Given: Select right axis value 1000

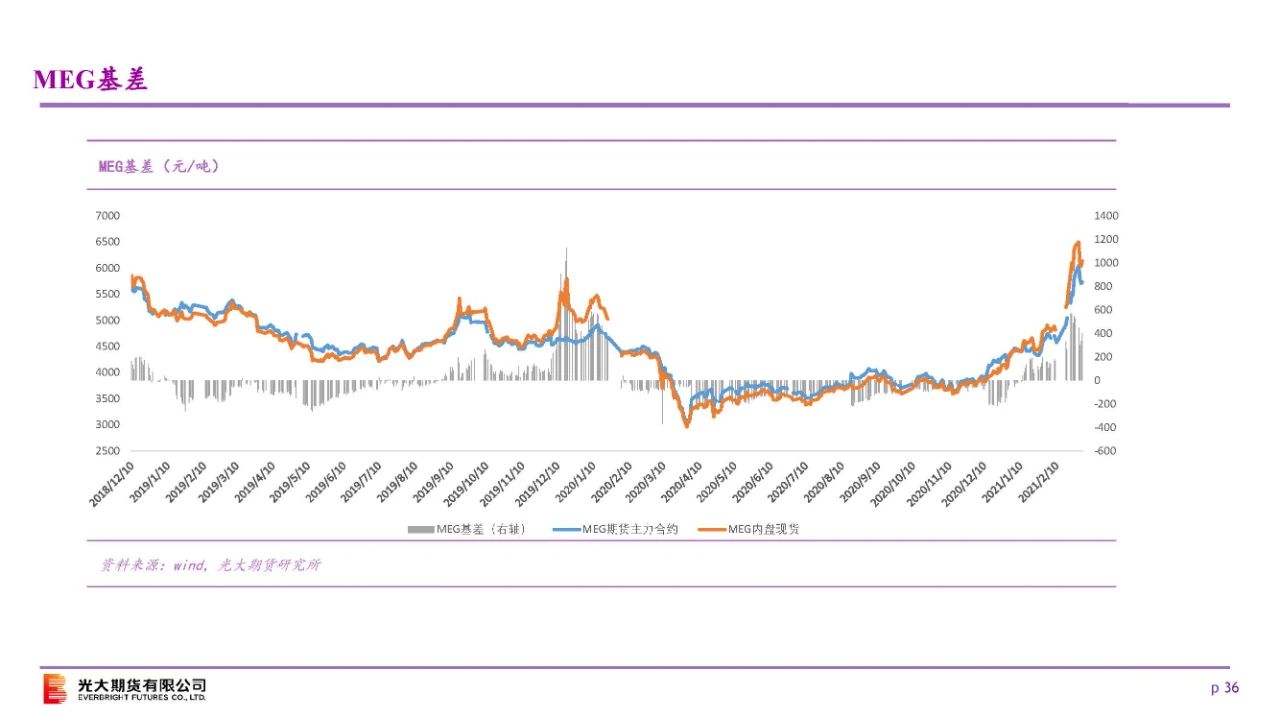Looking at the screenshot, I should [x=1107, y=263].
